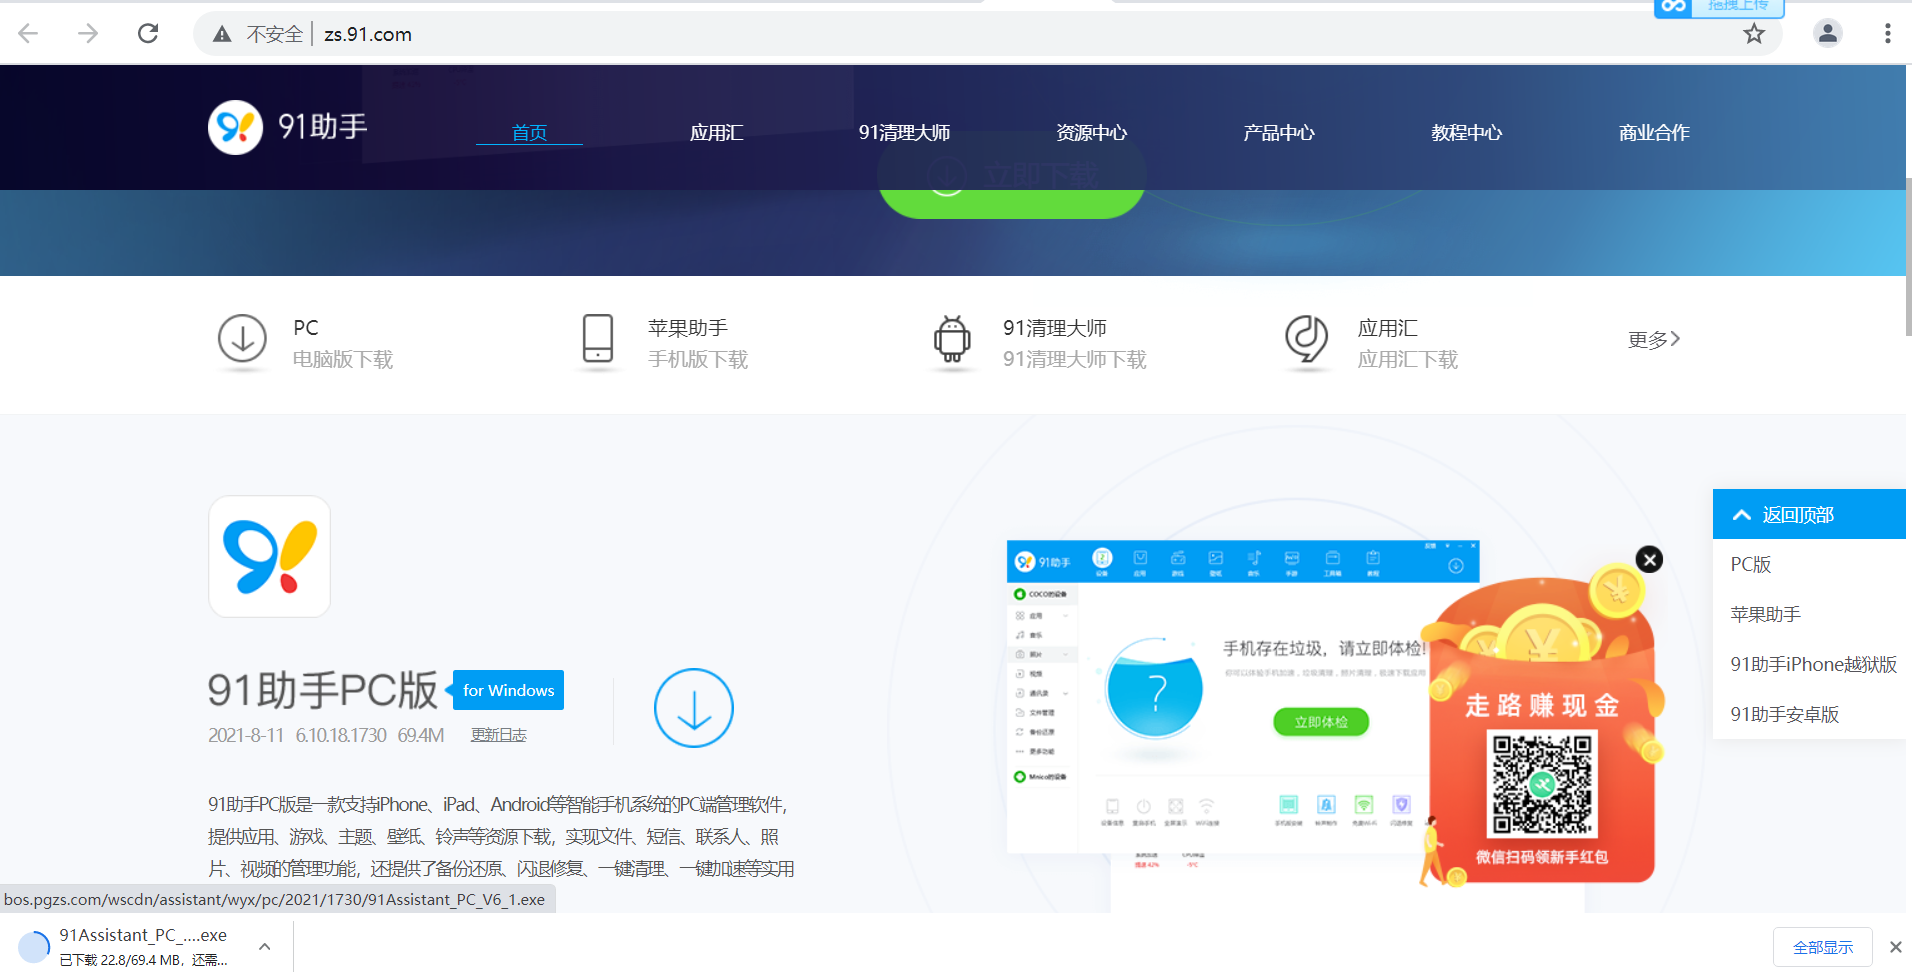1912x972 pixels.
Task: Click the blue cloud upload extension icon
Action: [1674, 7]
